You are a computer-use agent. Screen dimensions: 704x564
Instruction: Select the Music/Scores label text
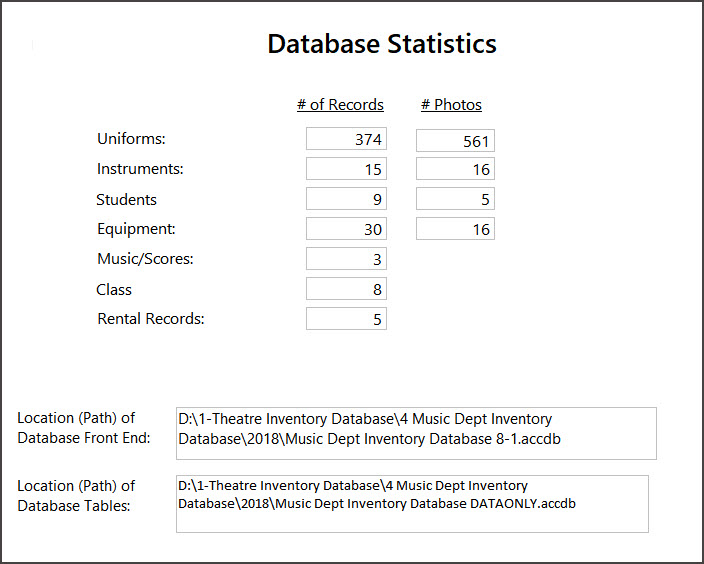tap(145, 260)
